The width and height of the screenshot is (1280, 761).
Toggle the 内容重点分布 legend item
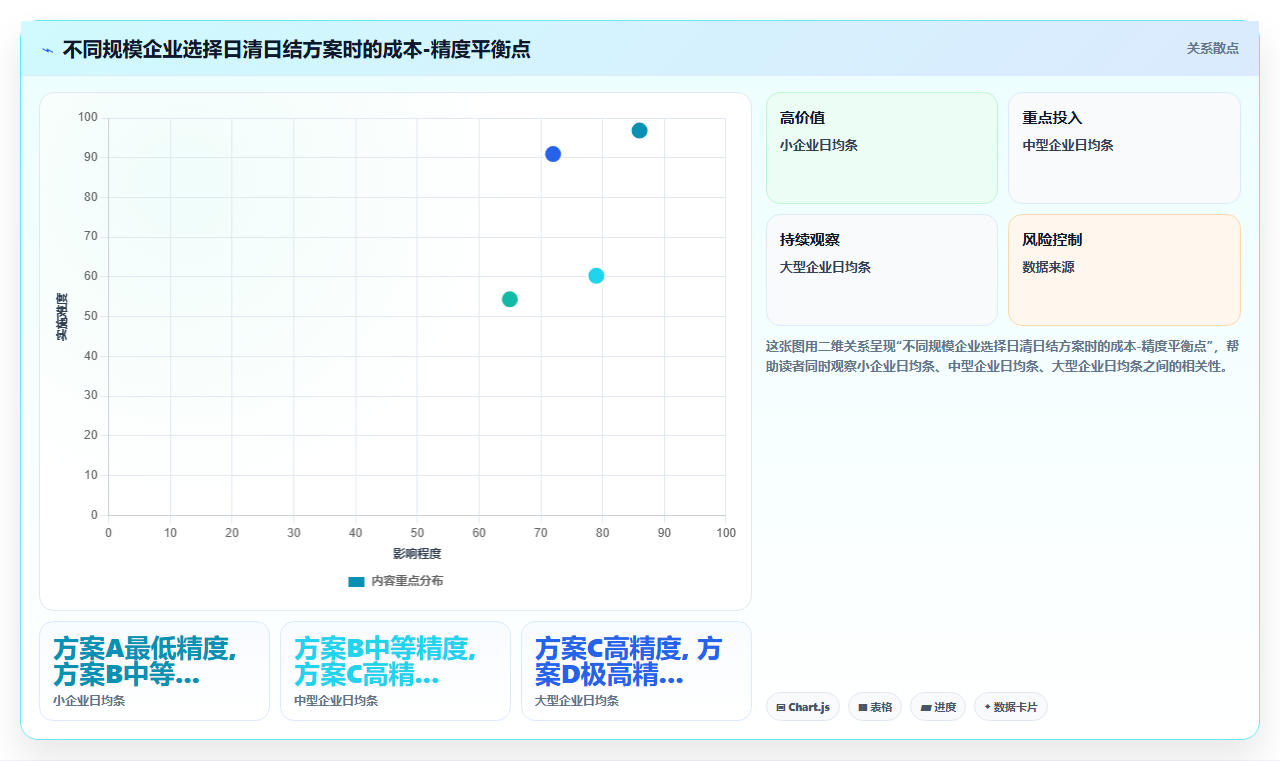click(x=395, y=581)
